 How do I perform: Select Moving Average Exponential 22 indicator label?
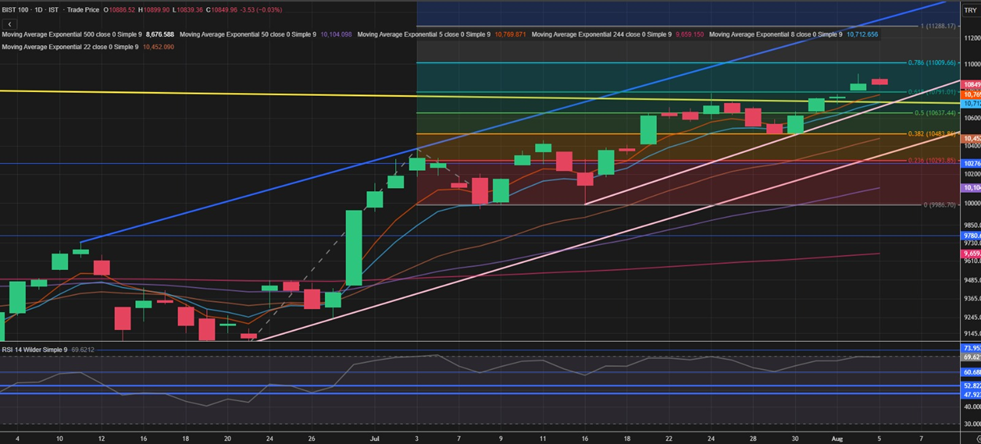click(x=68, y=47)
